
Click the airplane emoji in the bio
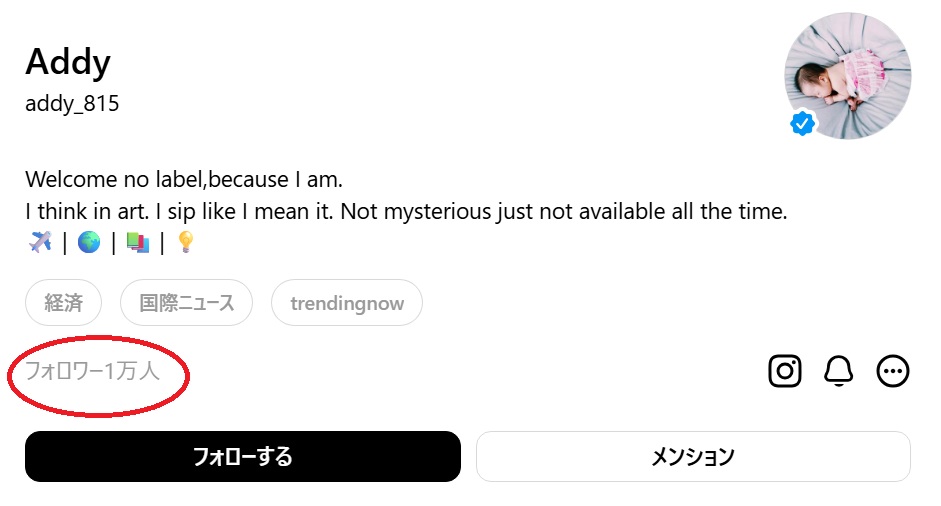pos(41,242)
